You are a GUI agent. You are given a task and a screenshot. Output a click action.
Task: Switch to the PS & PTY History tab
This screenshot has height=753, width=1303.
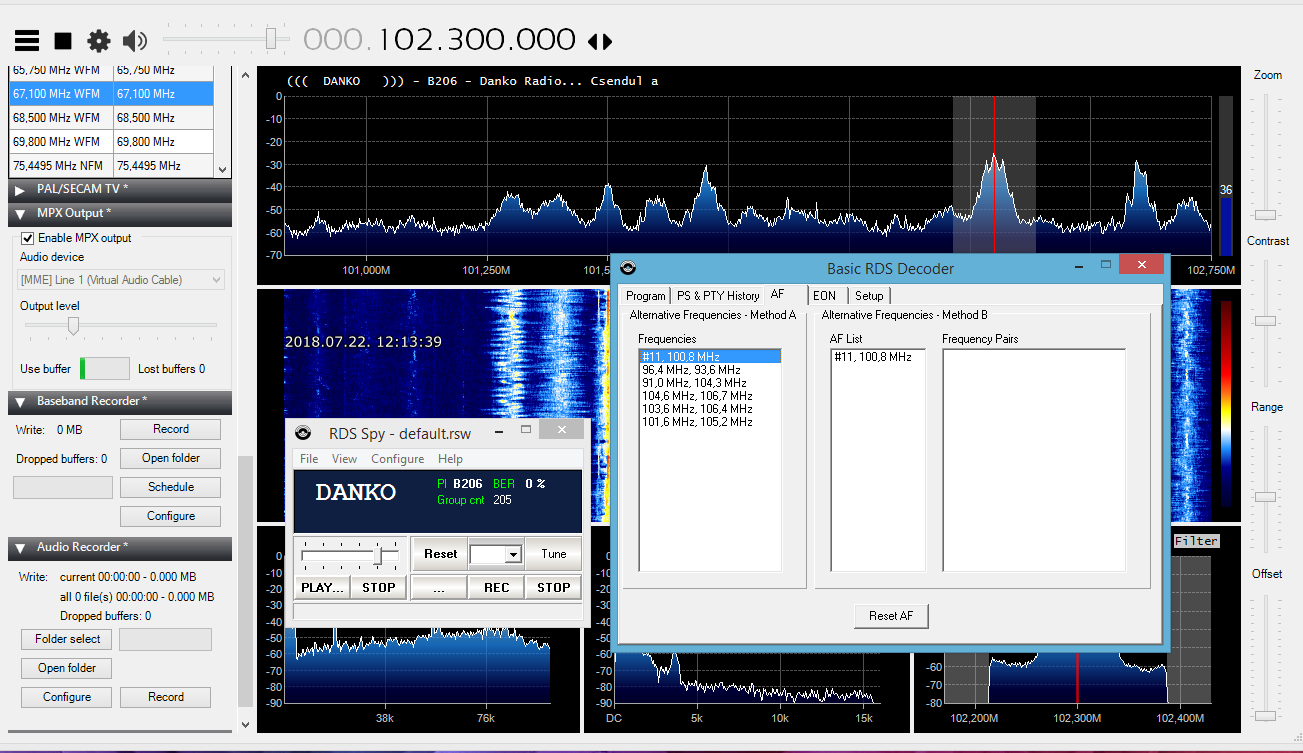coord(718,296)
